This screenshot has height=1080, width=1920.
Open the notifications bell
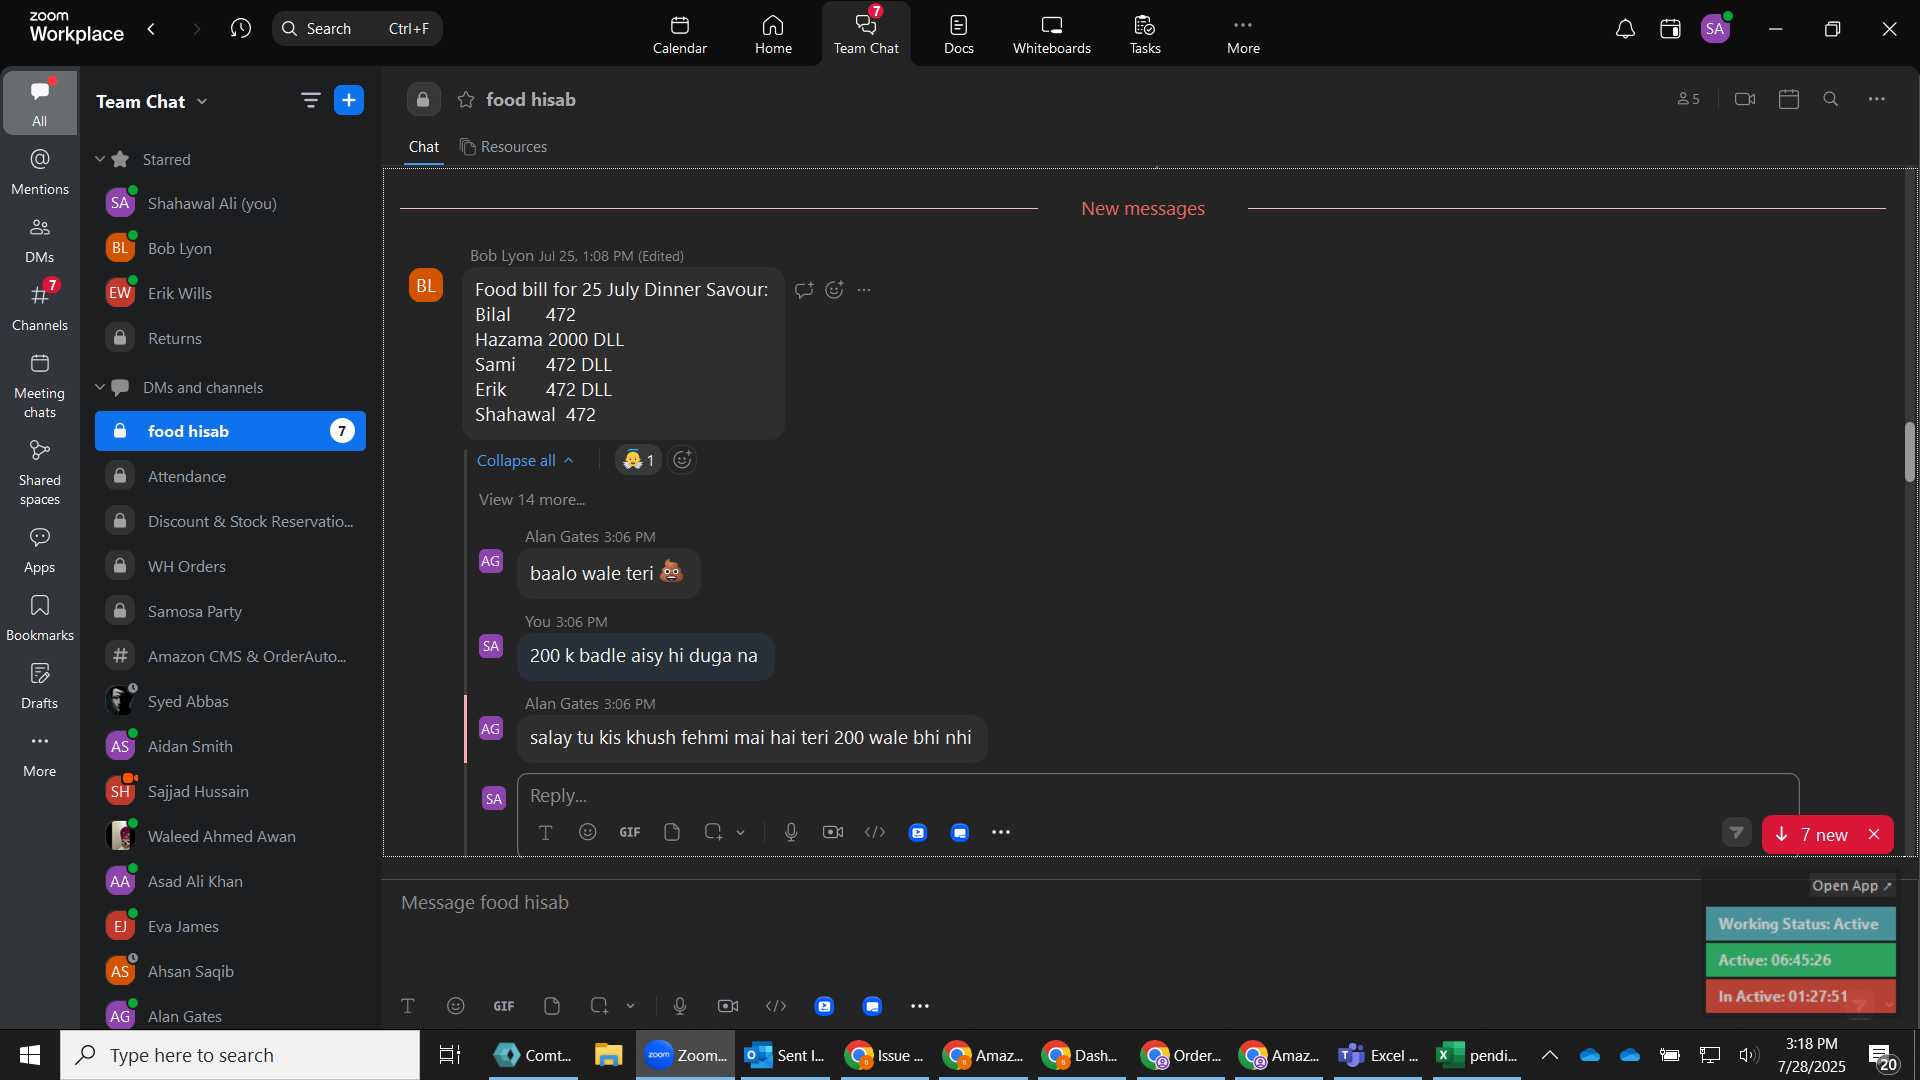coord(1625,29)
